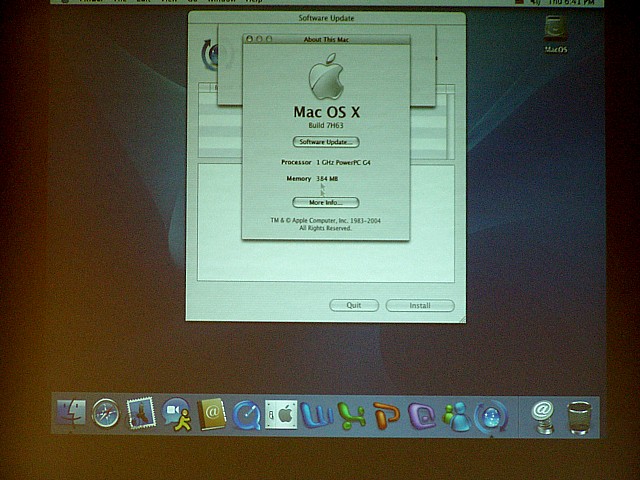Minimize the About This Mac window
The width and height of the screenshot is (640, 480).
pos(259,39)
